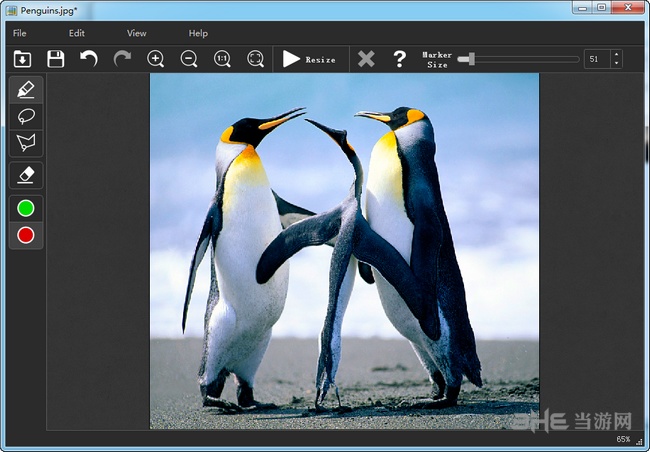This screenshot has height=452, width=650.
Task: Zoom in on the image
Action: click(156, 59)
